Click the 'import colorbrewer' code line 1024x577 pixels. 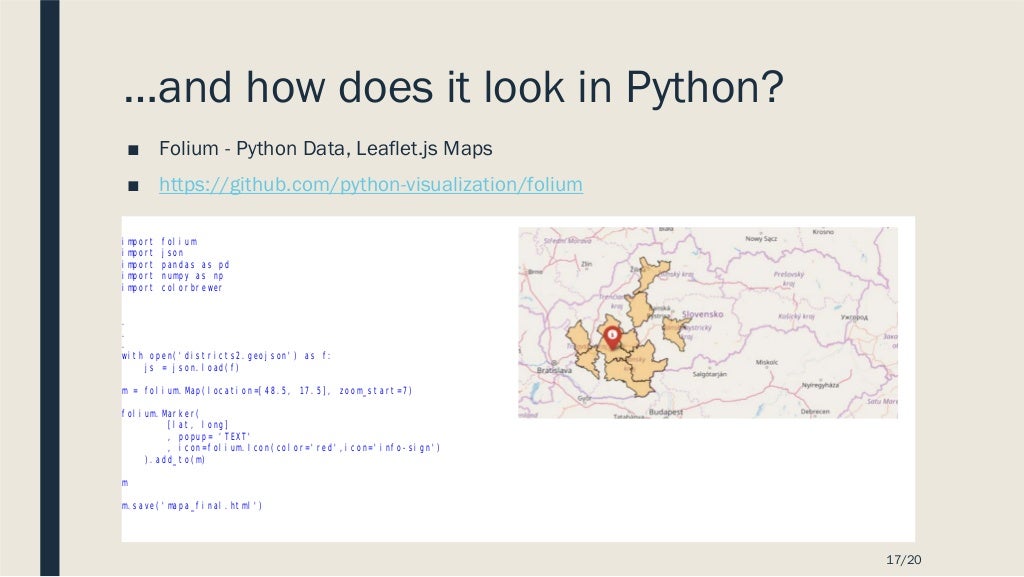click(172, 288)
